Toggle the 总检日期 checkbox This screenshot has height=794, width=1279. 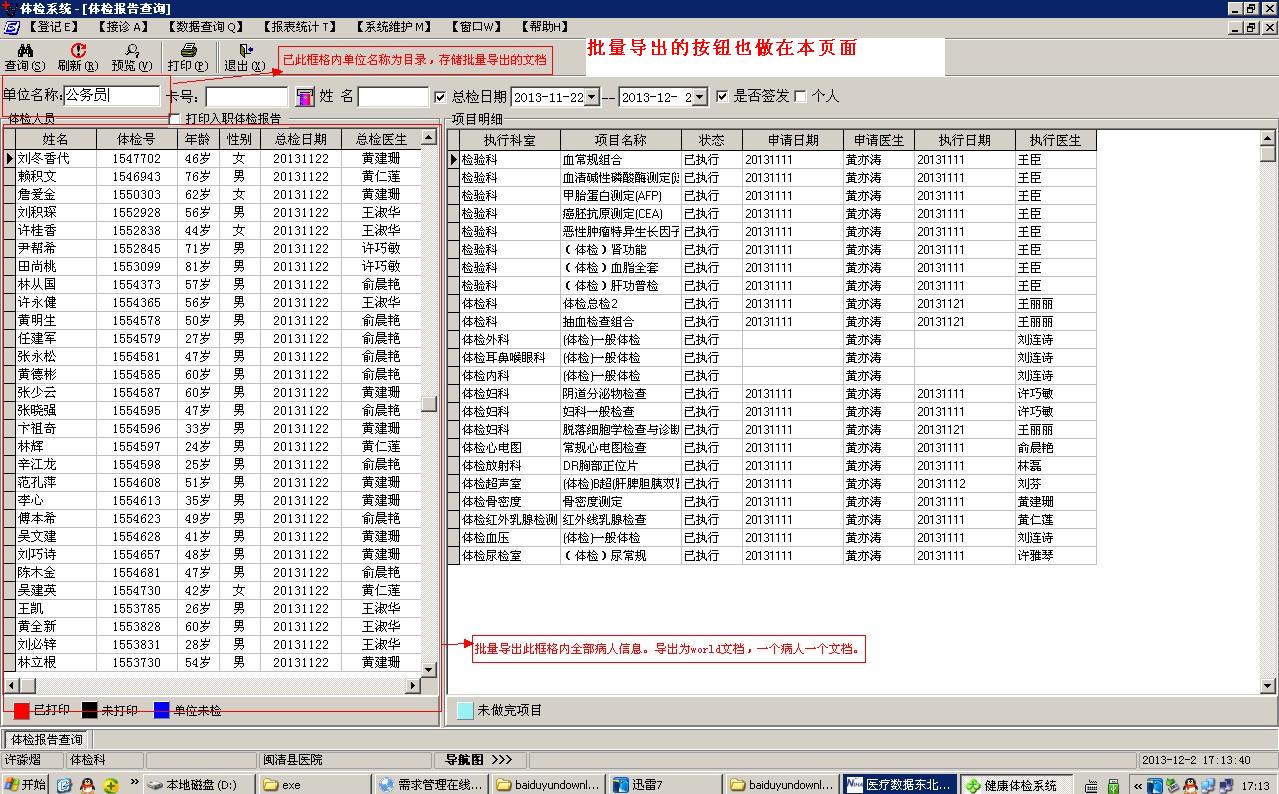coord(441,97)
